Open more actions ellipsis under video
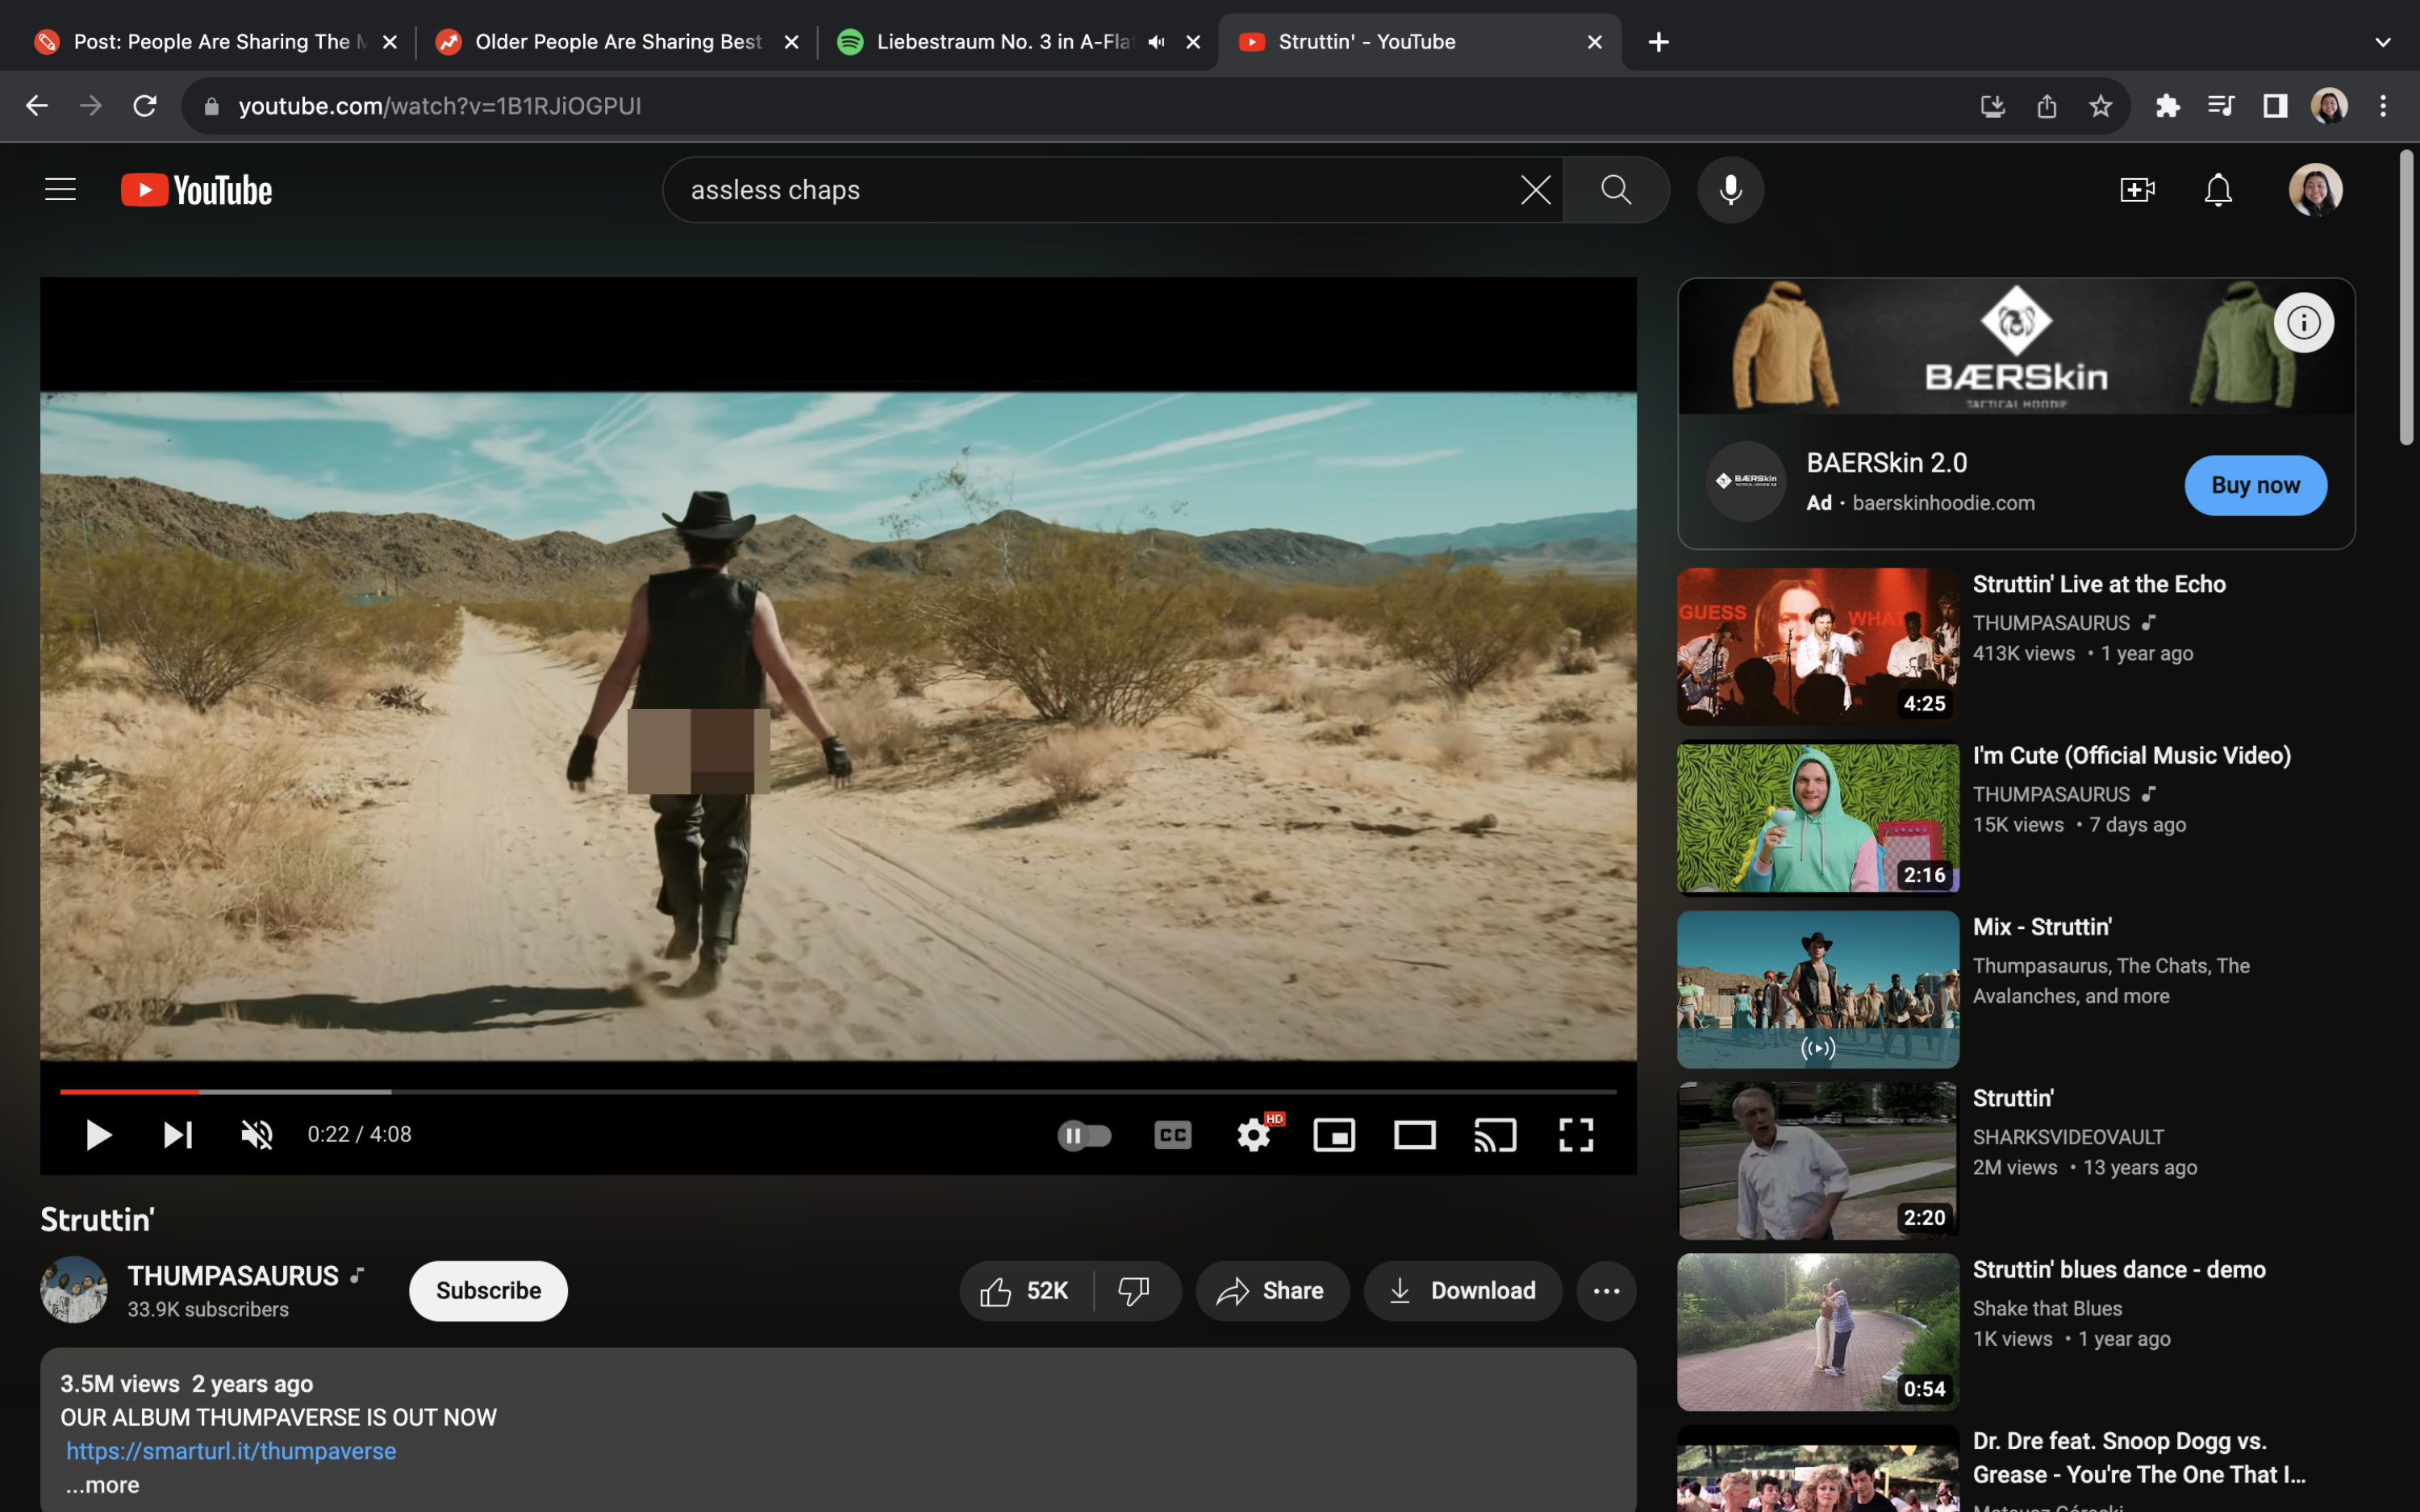Image resolution: width=2420 pixels, height=1512 pixels. [x=1606, y=1291]
